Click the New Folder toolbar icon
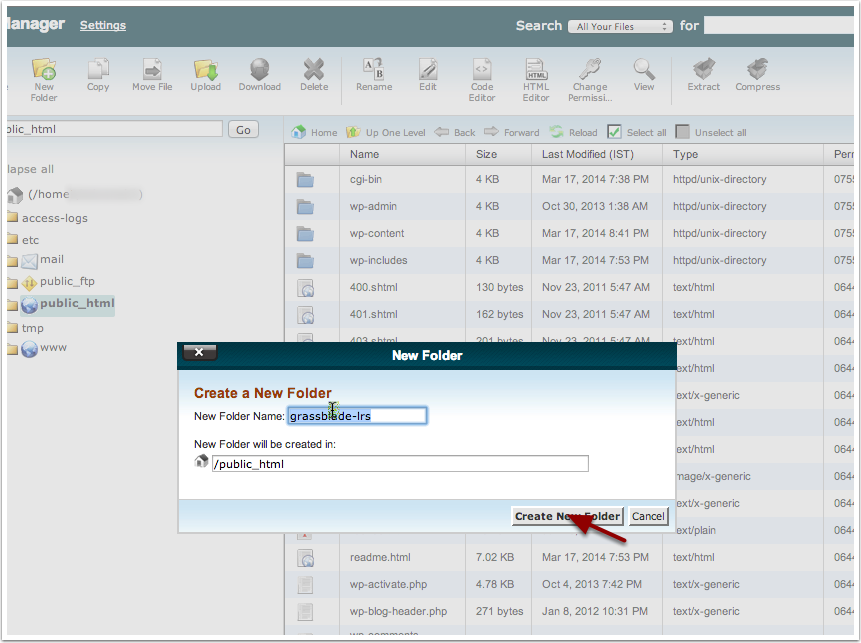Image resolution: width=861 pixels, height=643 pixels. click(x=44, y=71)
